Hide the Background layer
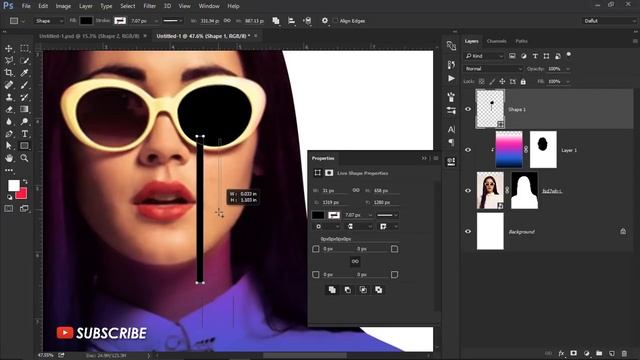 click(x=468, y=231)
